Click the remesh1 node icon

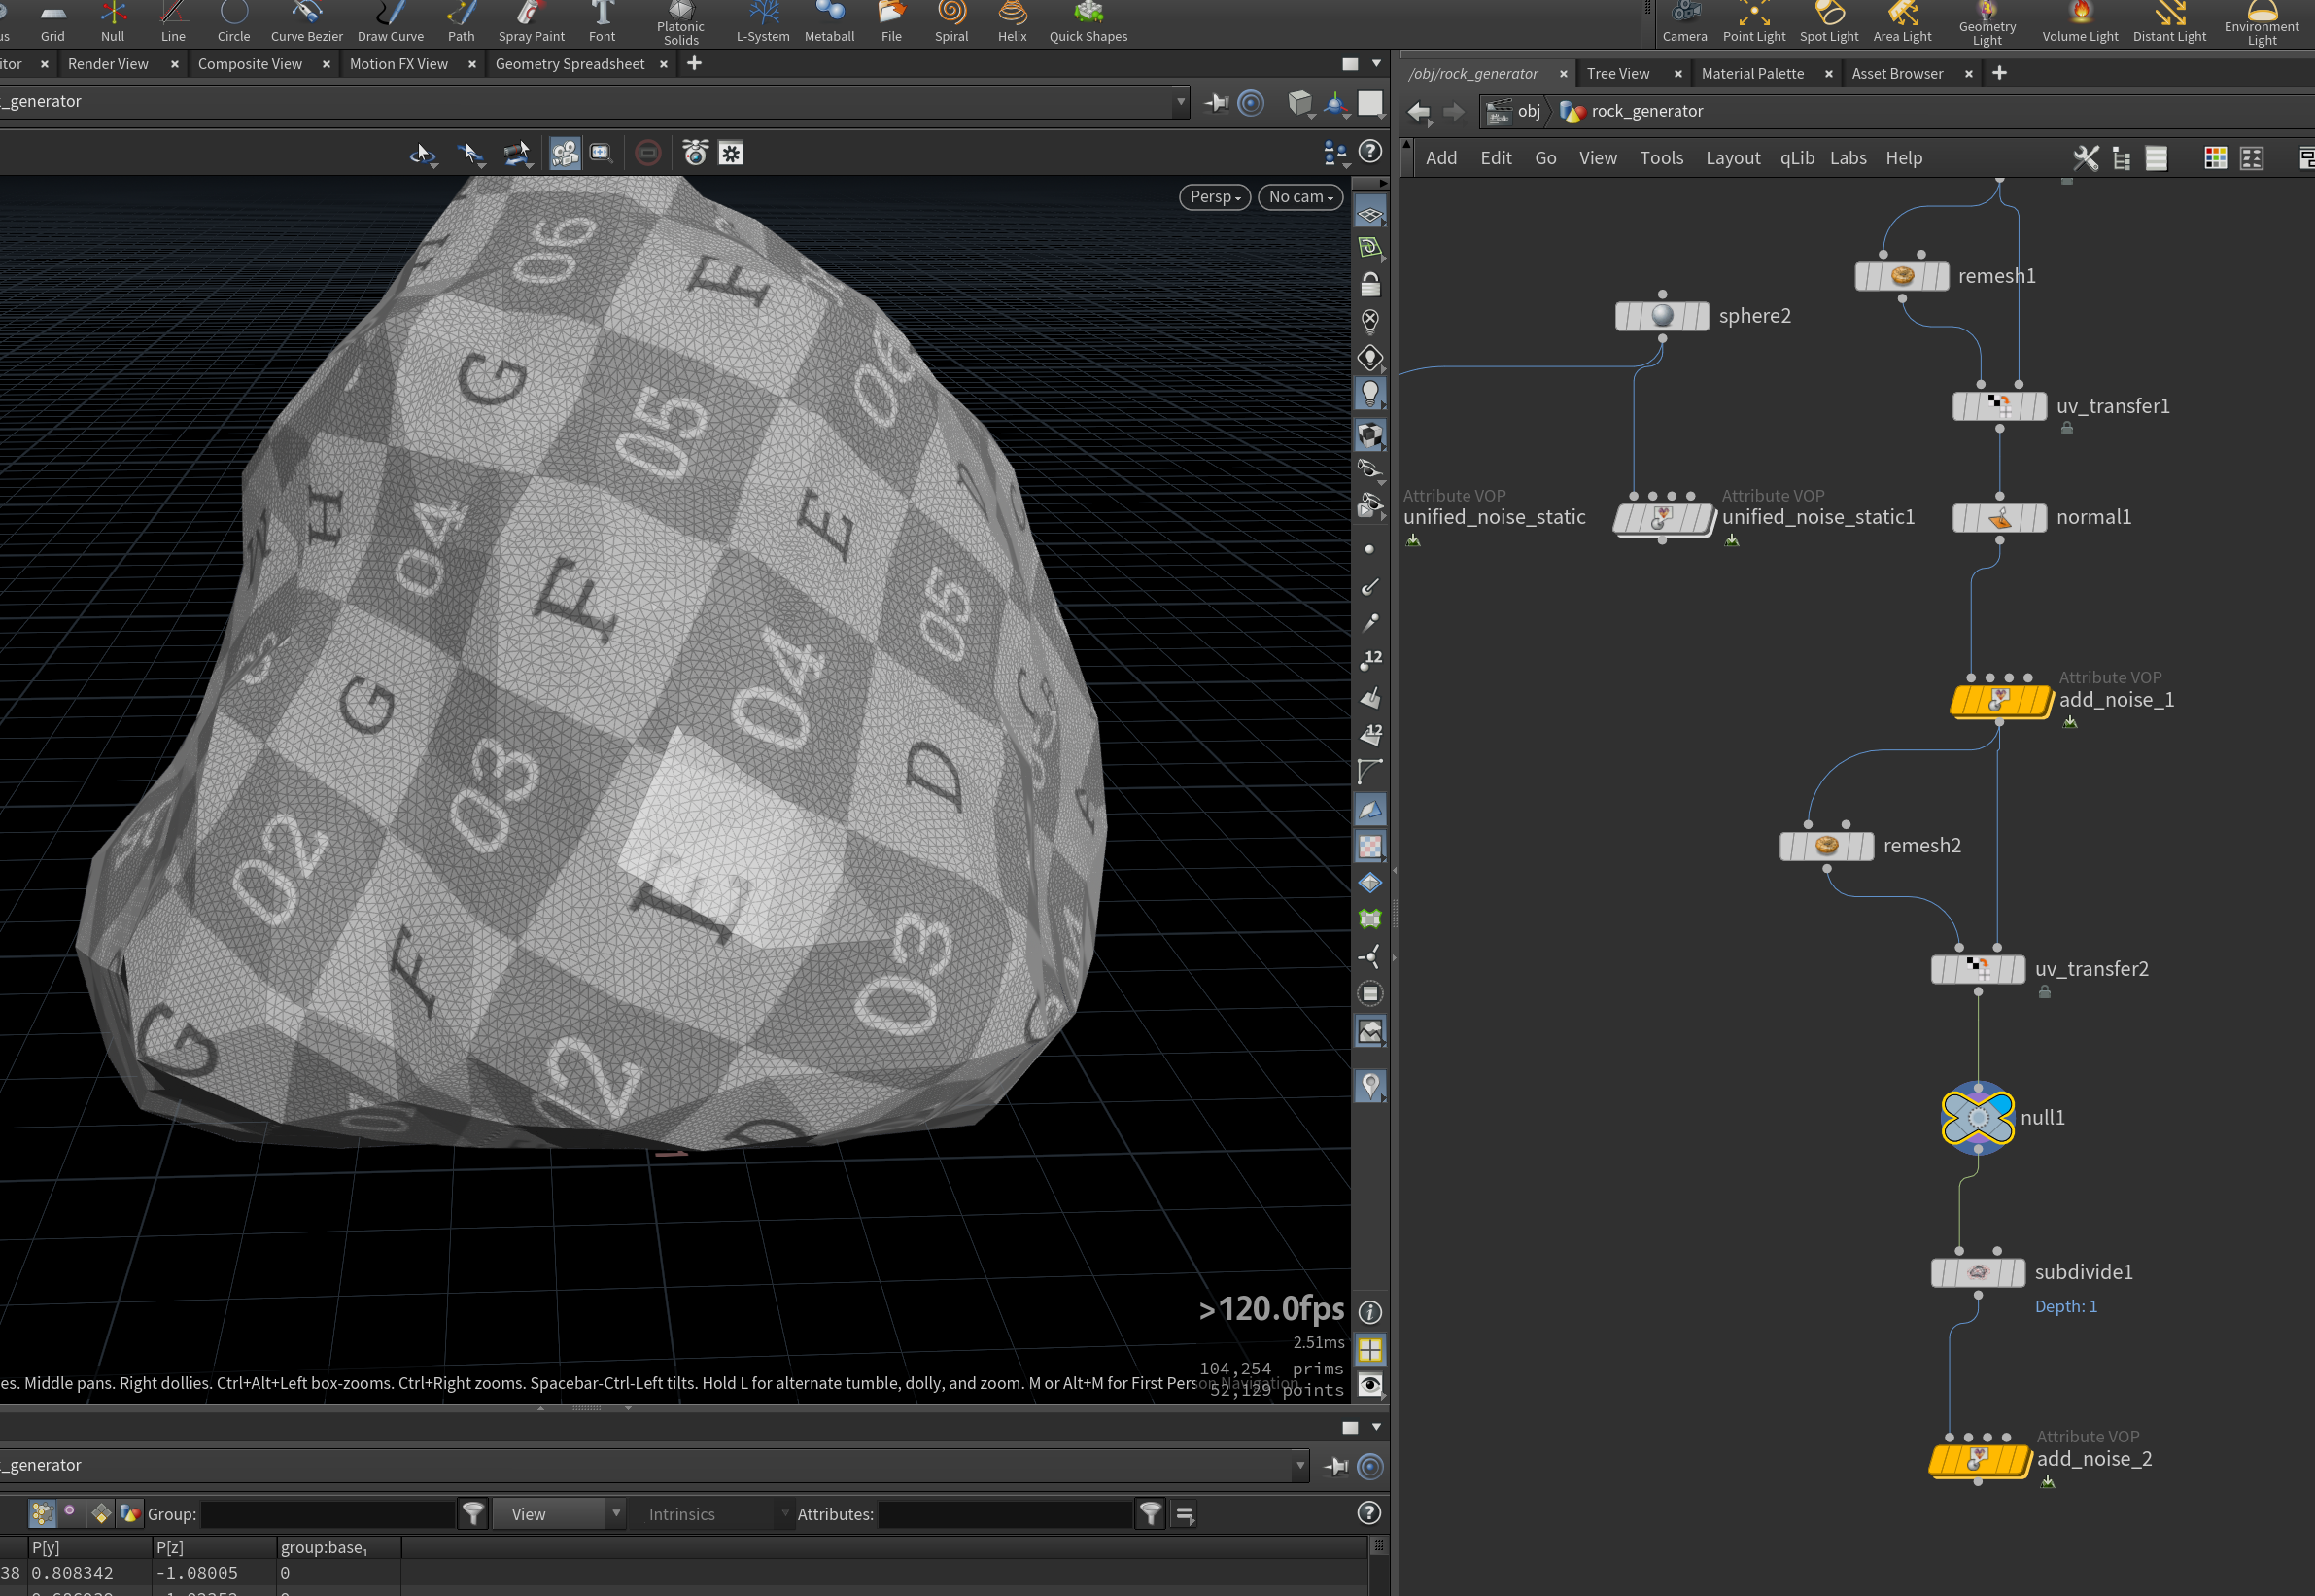1901,276
